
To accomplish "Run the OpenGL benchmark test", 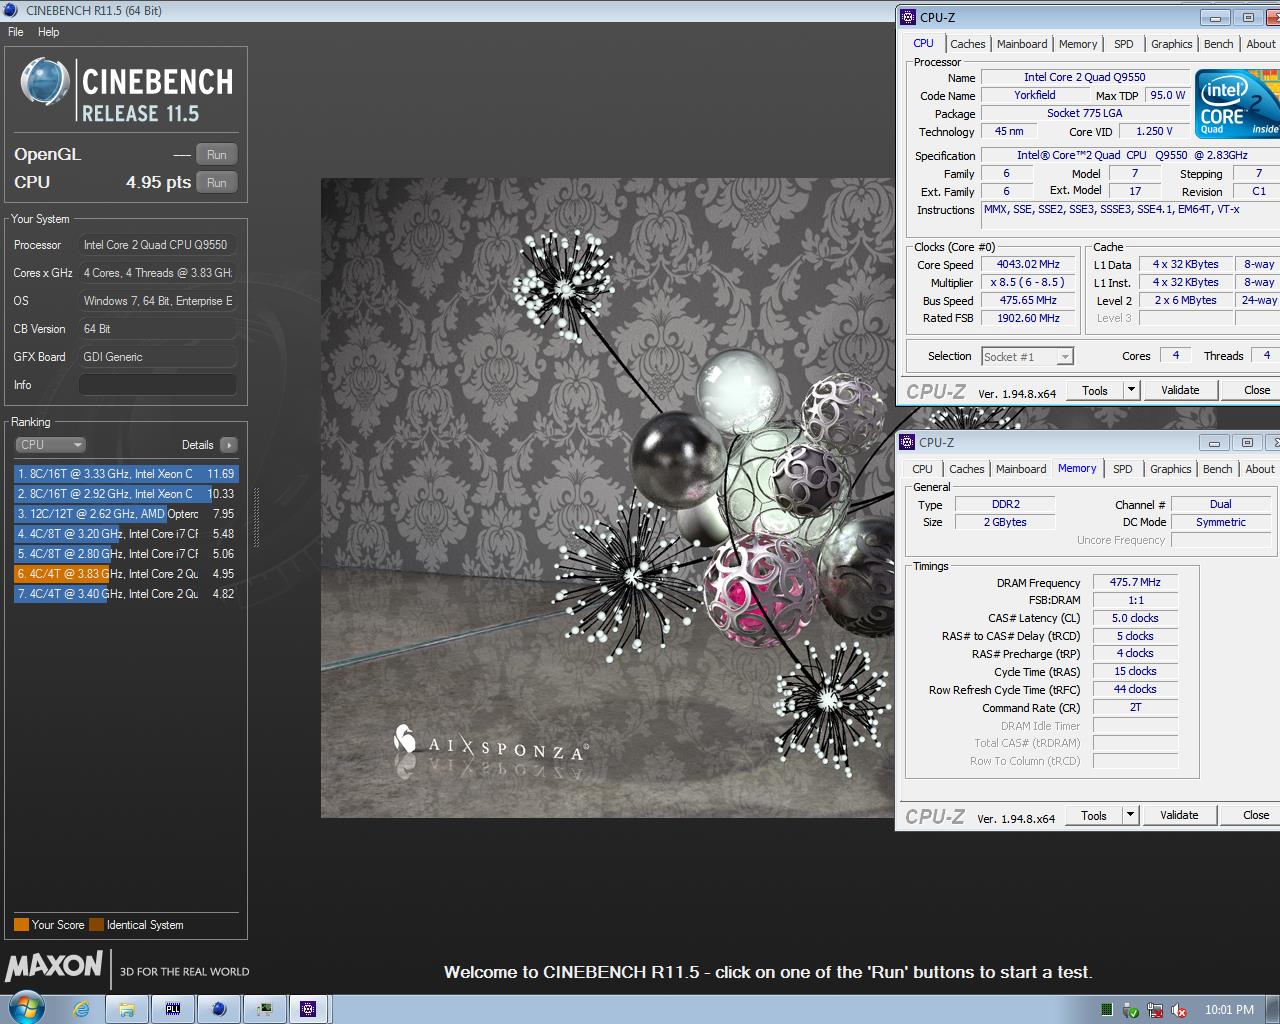I will click(x=217, y=155).
